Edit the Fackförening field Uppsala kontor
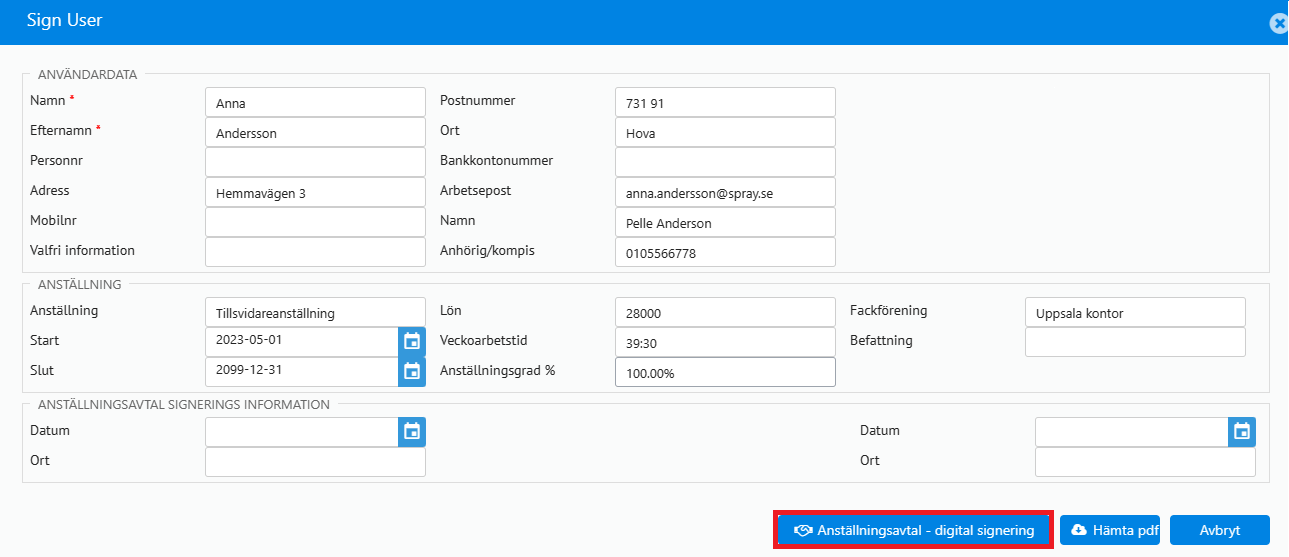The height and width of the screenshot is (557, 1289). [x=1135, y=312]
